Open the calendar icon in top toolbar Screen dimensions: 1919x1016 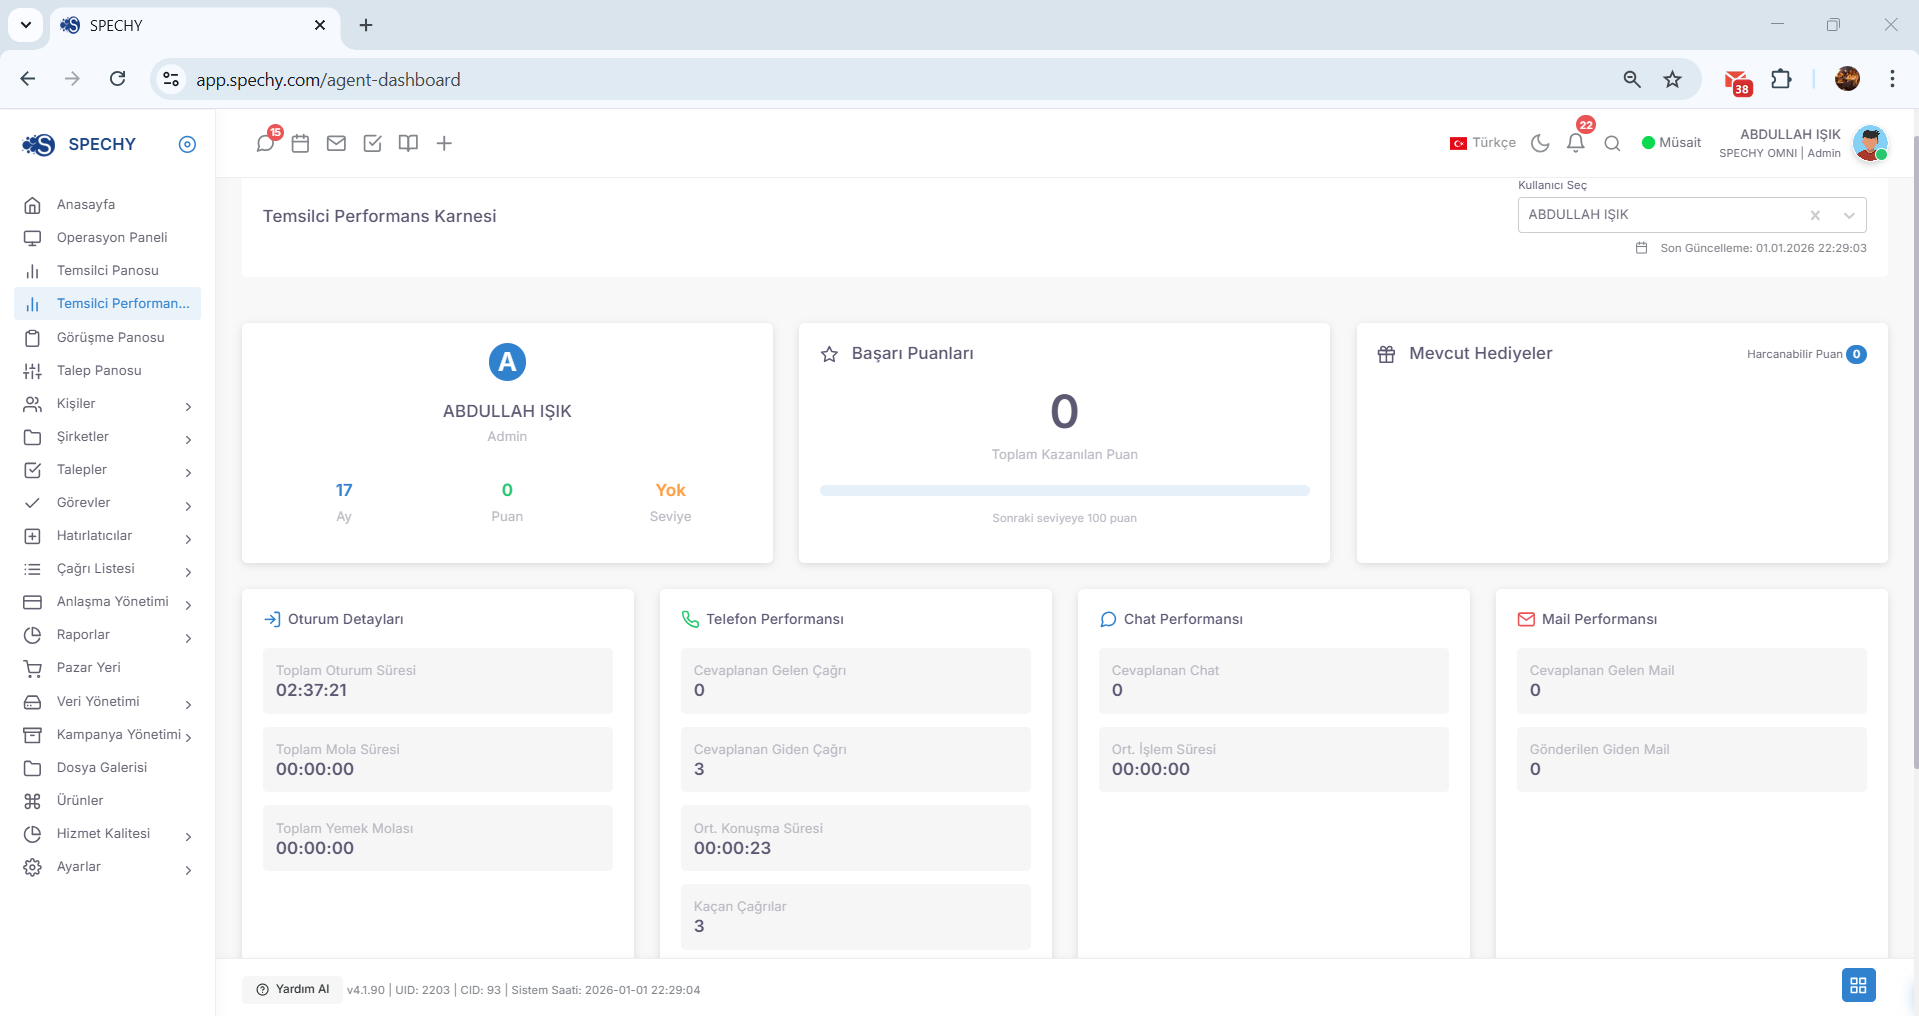click(300, 143)
